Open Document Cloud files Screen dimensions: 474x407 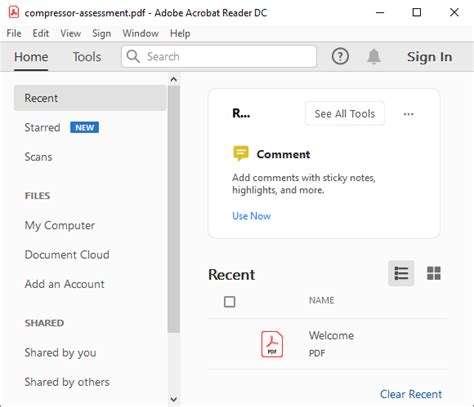[x=67, y=255]
